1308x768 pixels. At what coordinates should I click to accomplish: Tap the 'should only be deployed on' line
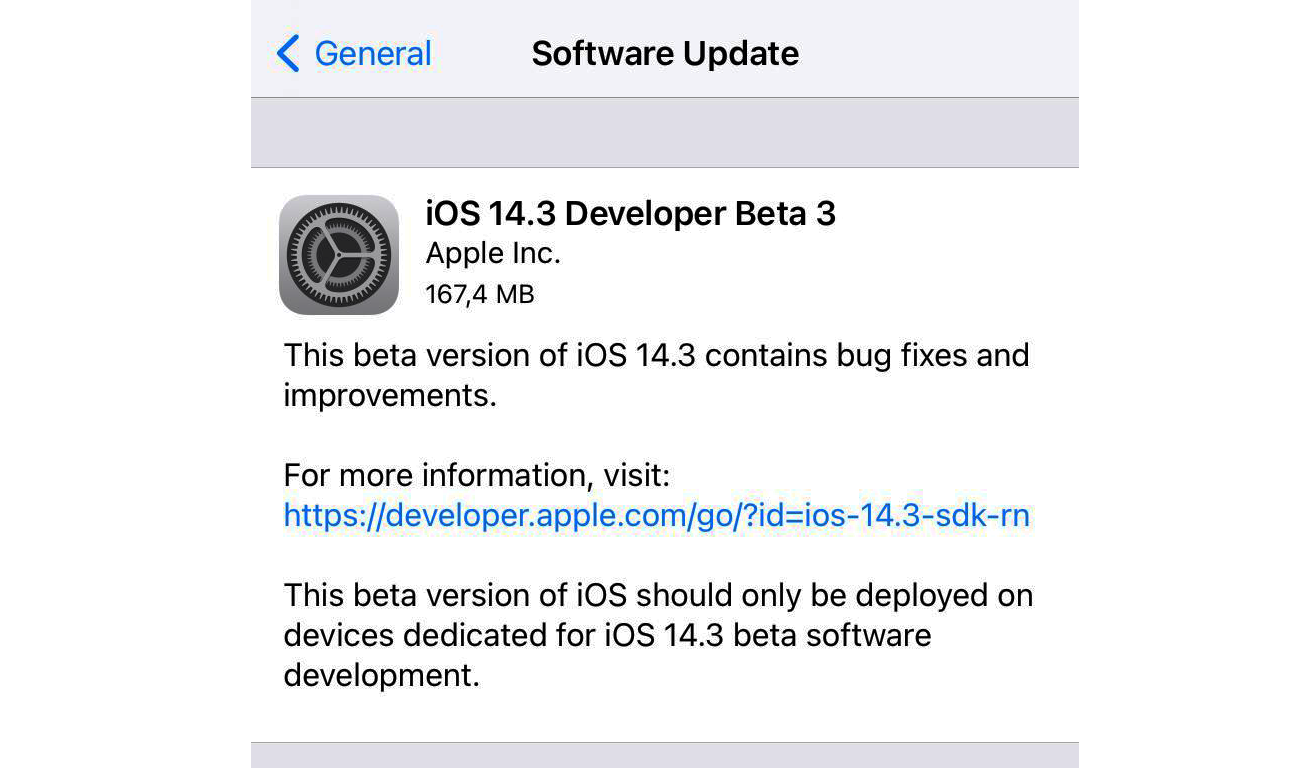[835, 595]
